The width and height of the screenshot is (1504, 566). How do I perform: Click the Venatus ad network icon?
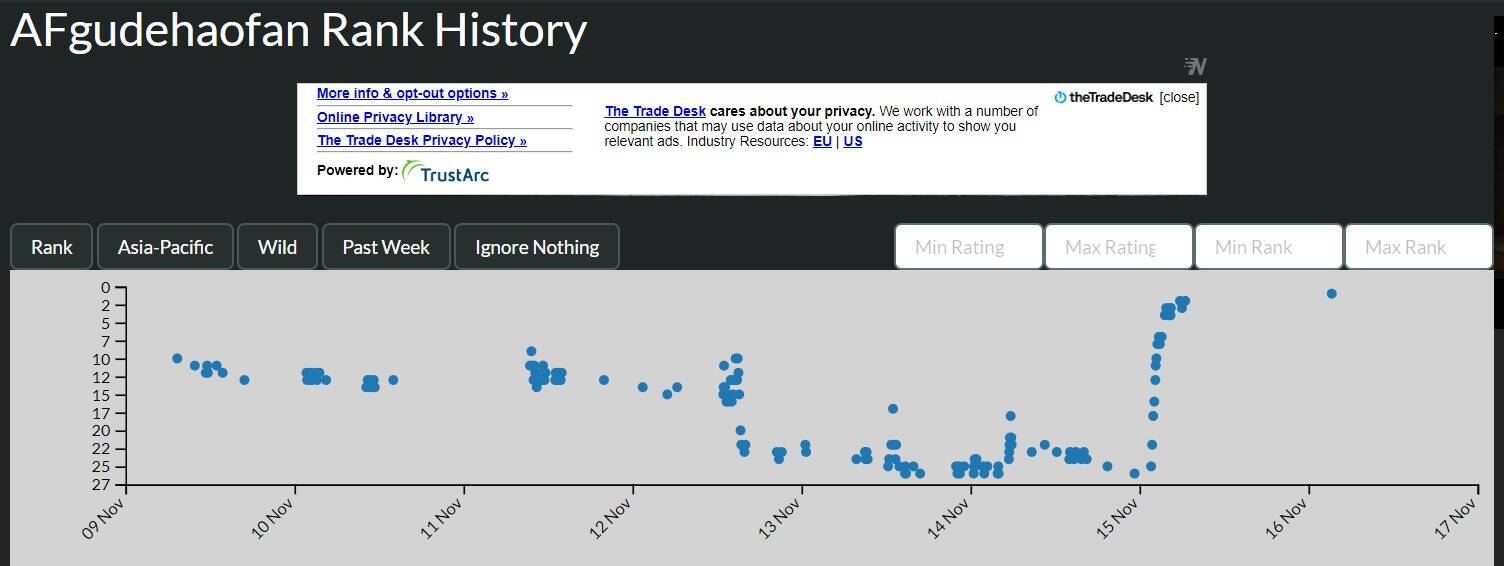(1195, 66)
